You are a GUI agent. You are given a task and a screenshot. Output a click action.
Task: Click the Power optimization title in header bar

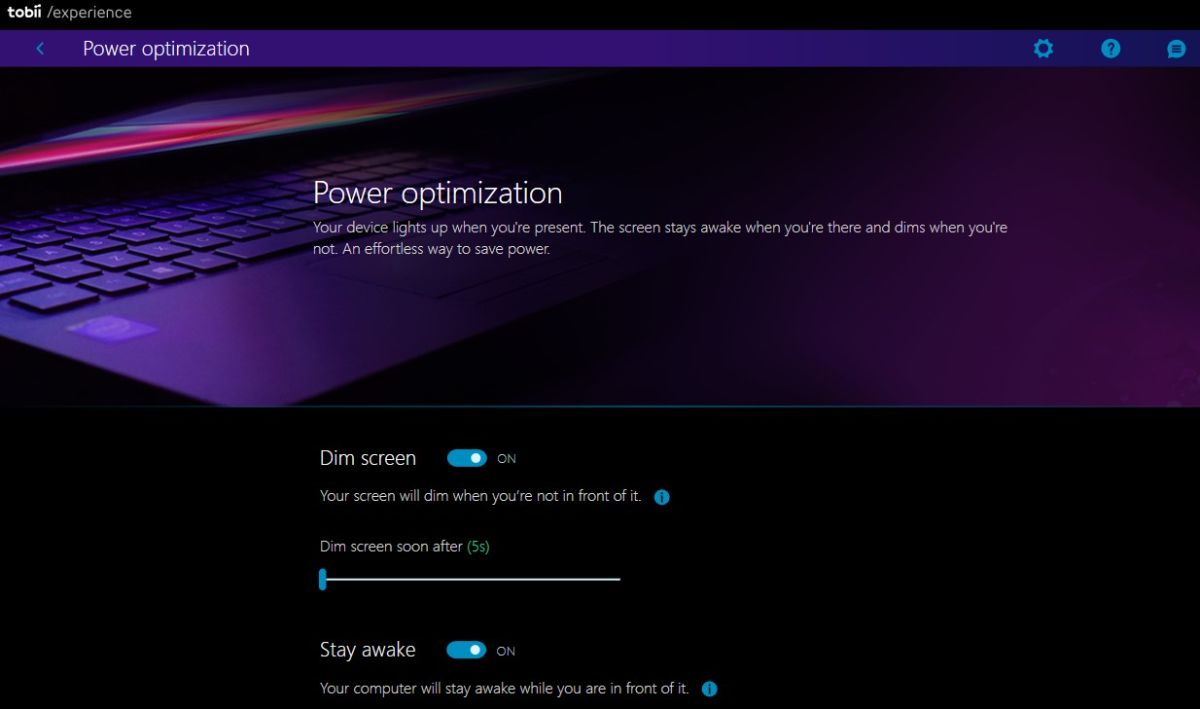coord(166,48)
